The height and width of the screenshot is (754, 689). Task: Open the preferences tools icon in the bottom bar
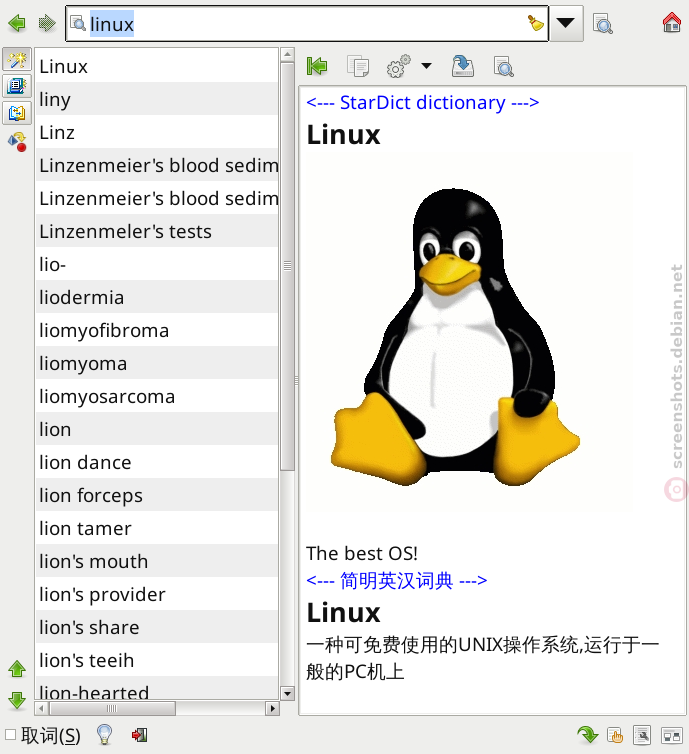click(x=642, y=735)
